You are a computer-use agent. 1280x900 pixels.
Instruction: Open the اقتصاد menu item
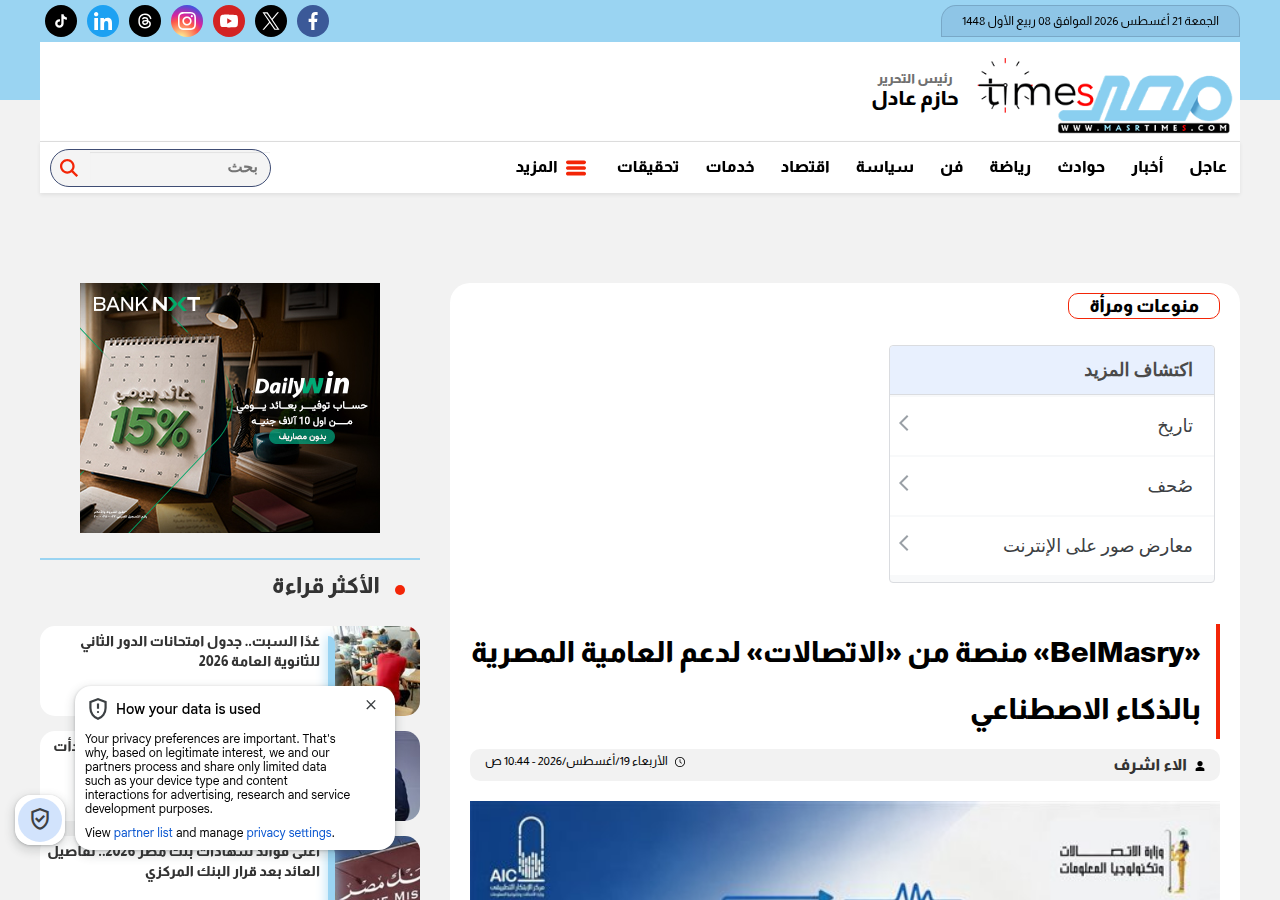click(x=805, y=168)
